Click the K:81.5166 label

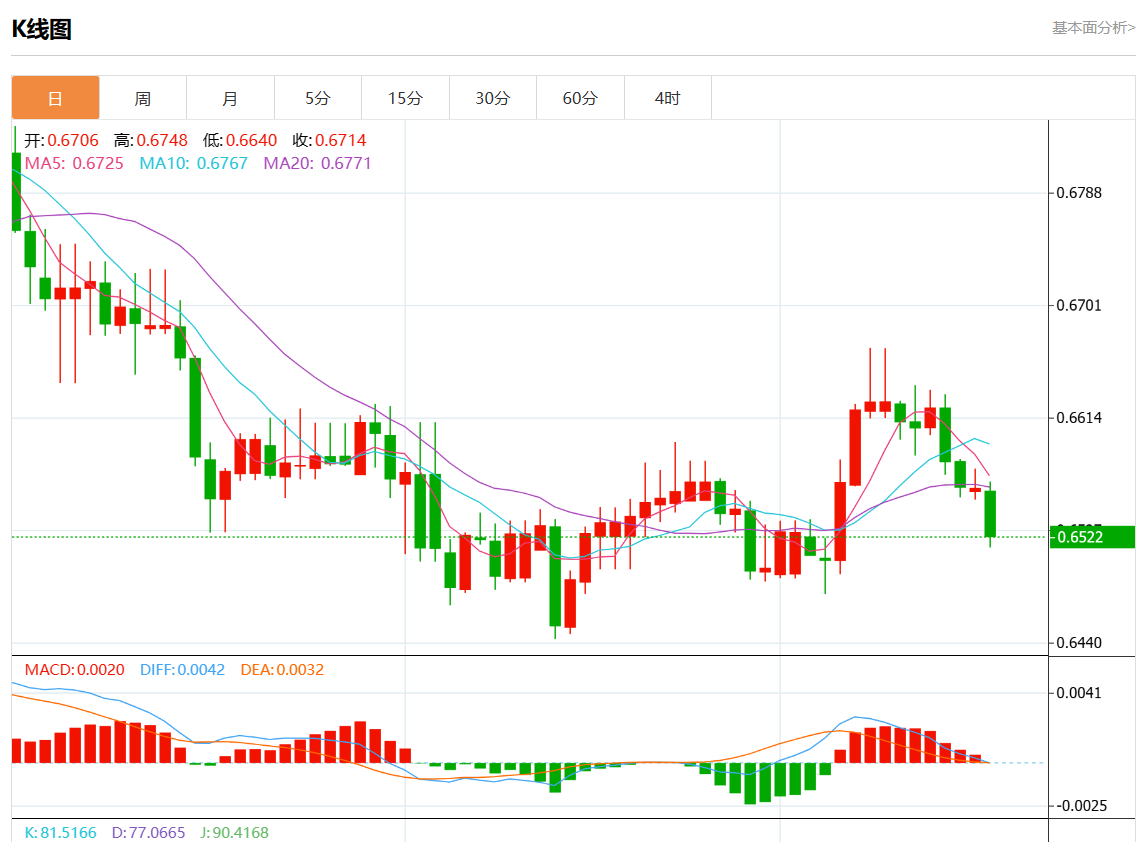tap(61, 832)
